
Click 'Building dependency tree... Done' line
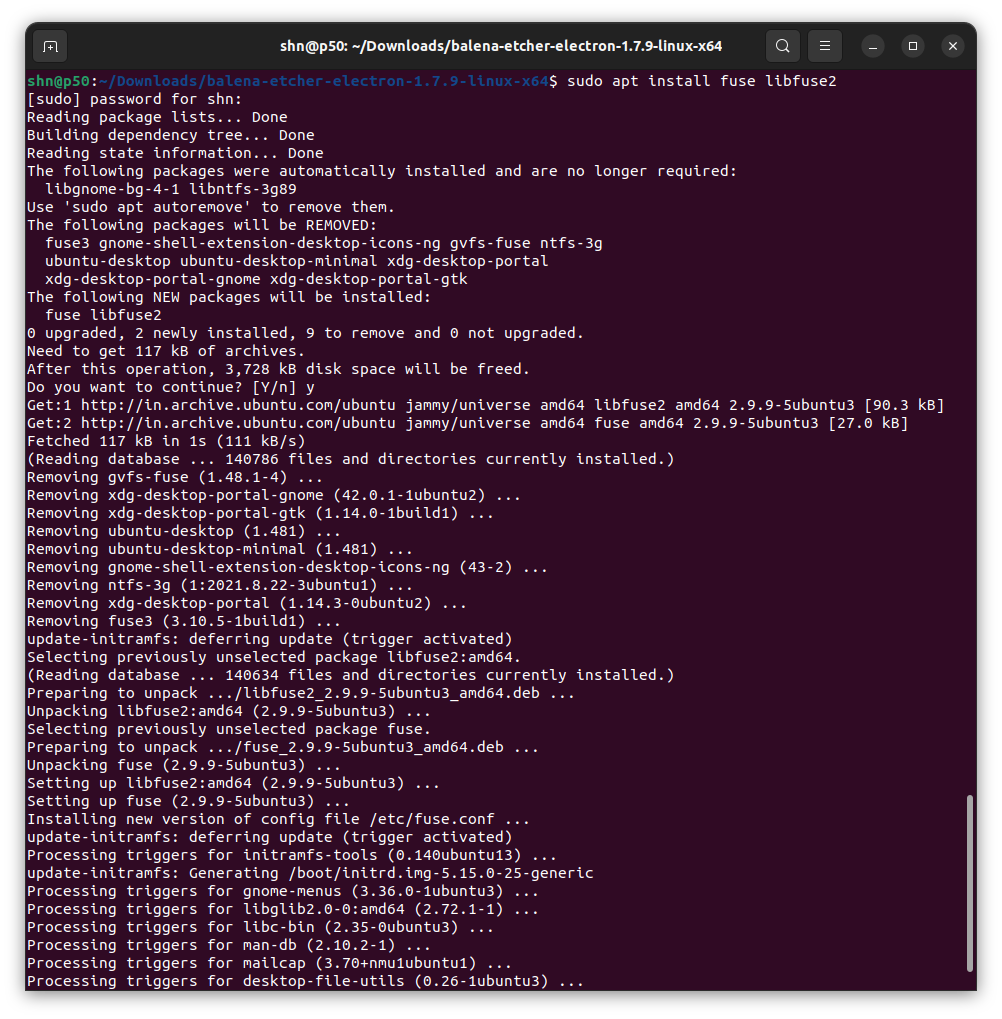170,135
